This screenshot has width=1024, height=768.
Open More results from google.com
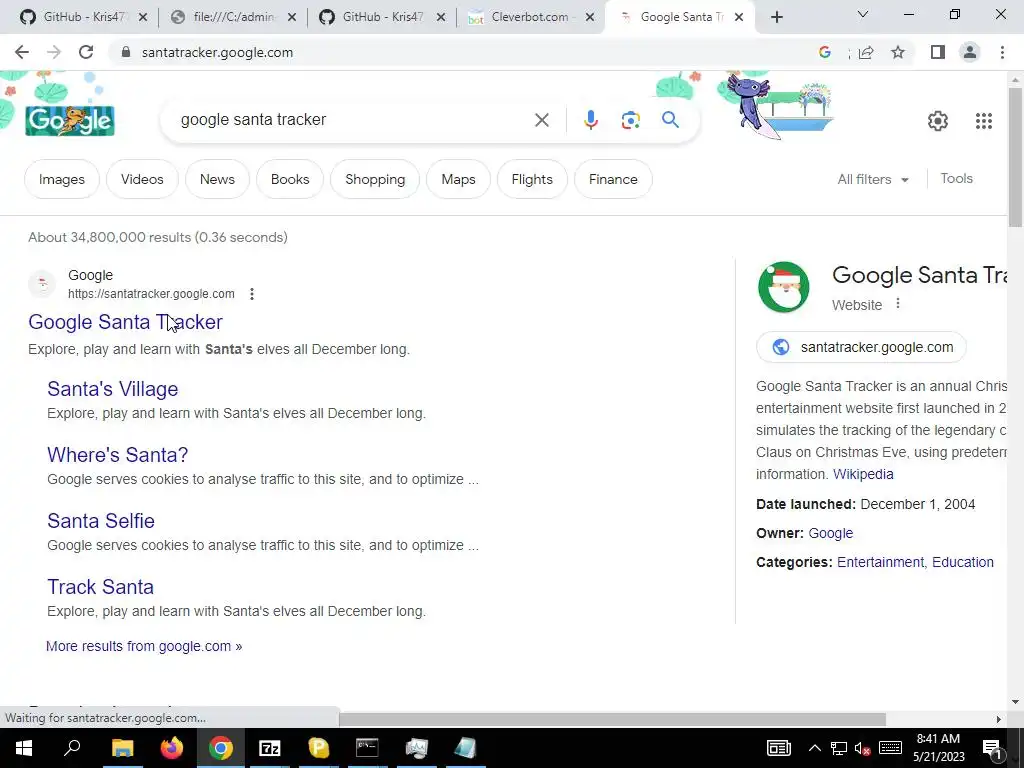coord(144,646)
